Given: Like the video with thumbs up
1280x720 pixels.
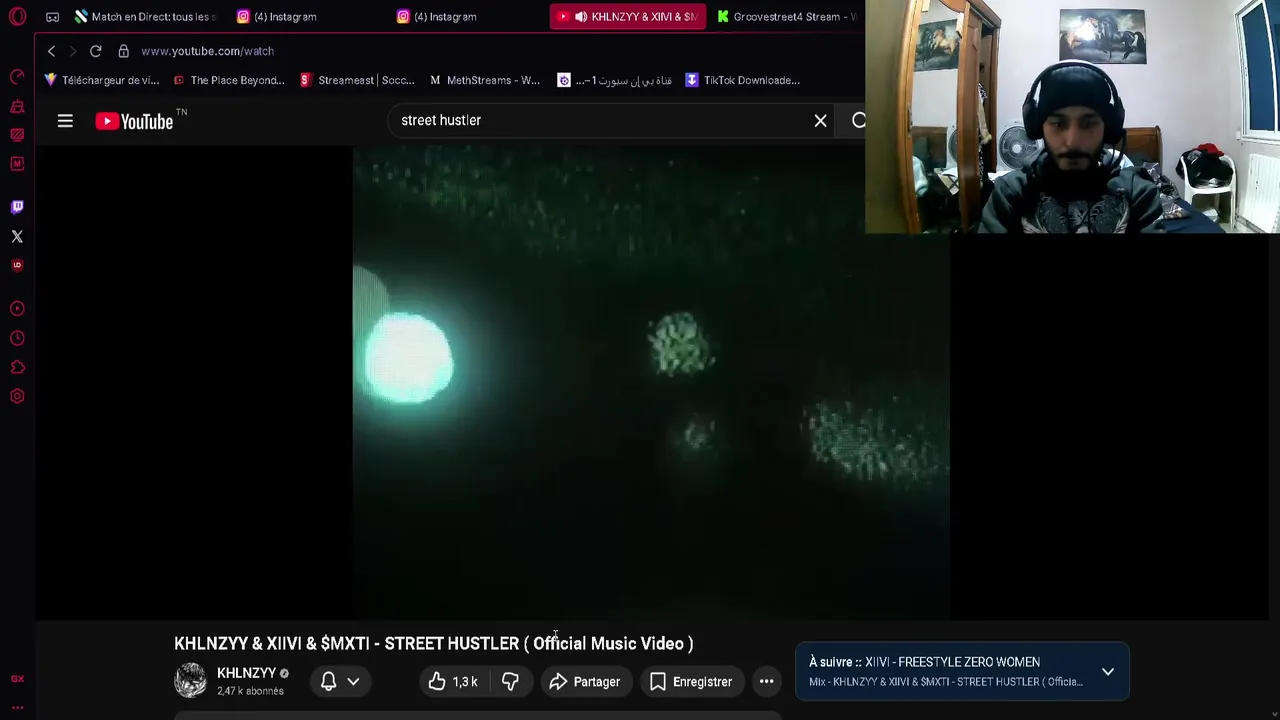Looking at the screenshot, I should coord(454,682).
